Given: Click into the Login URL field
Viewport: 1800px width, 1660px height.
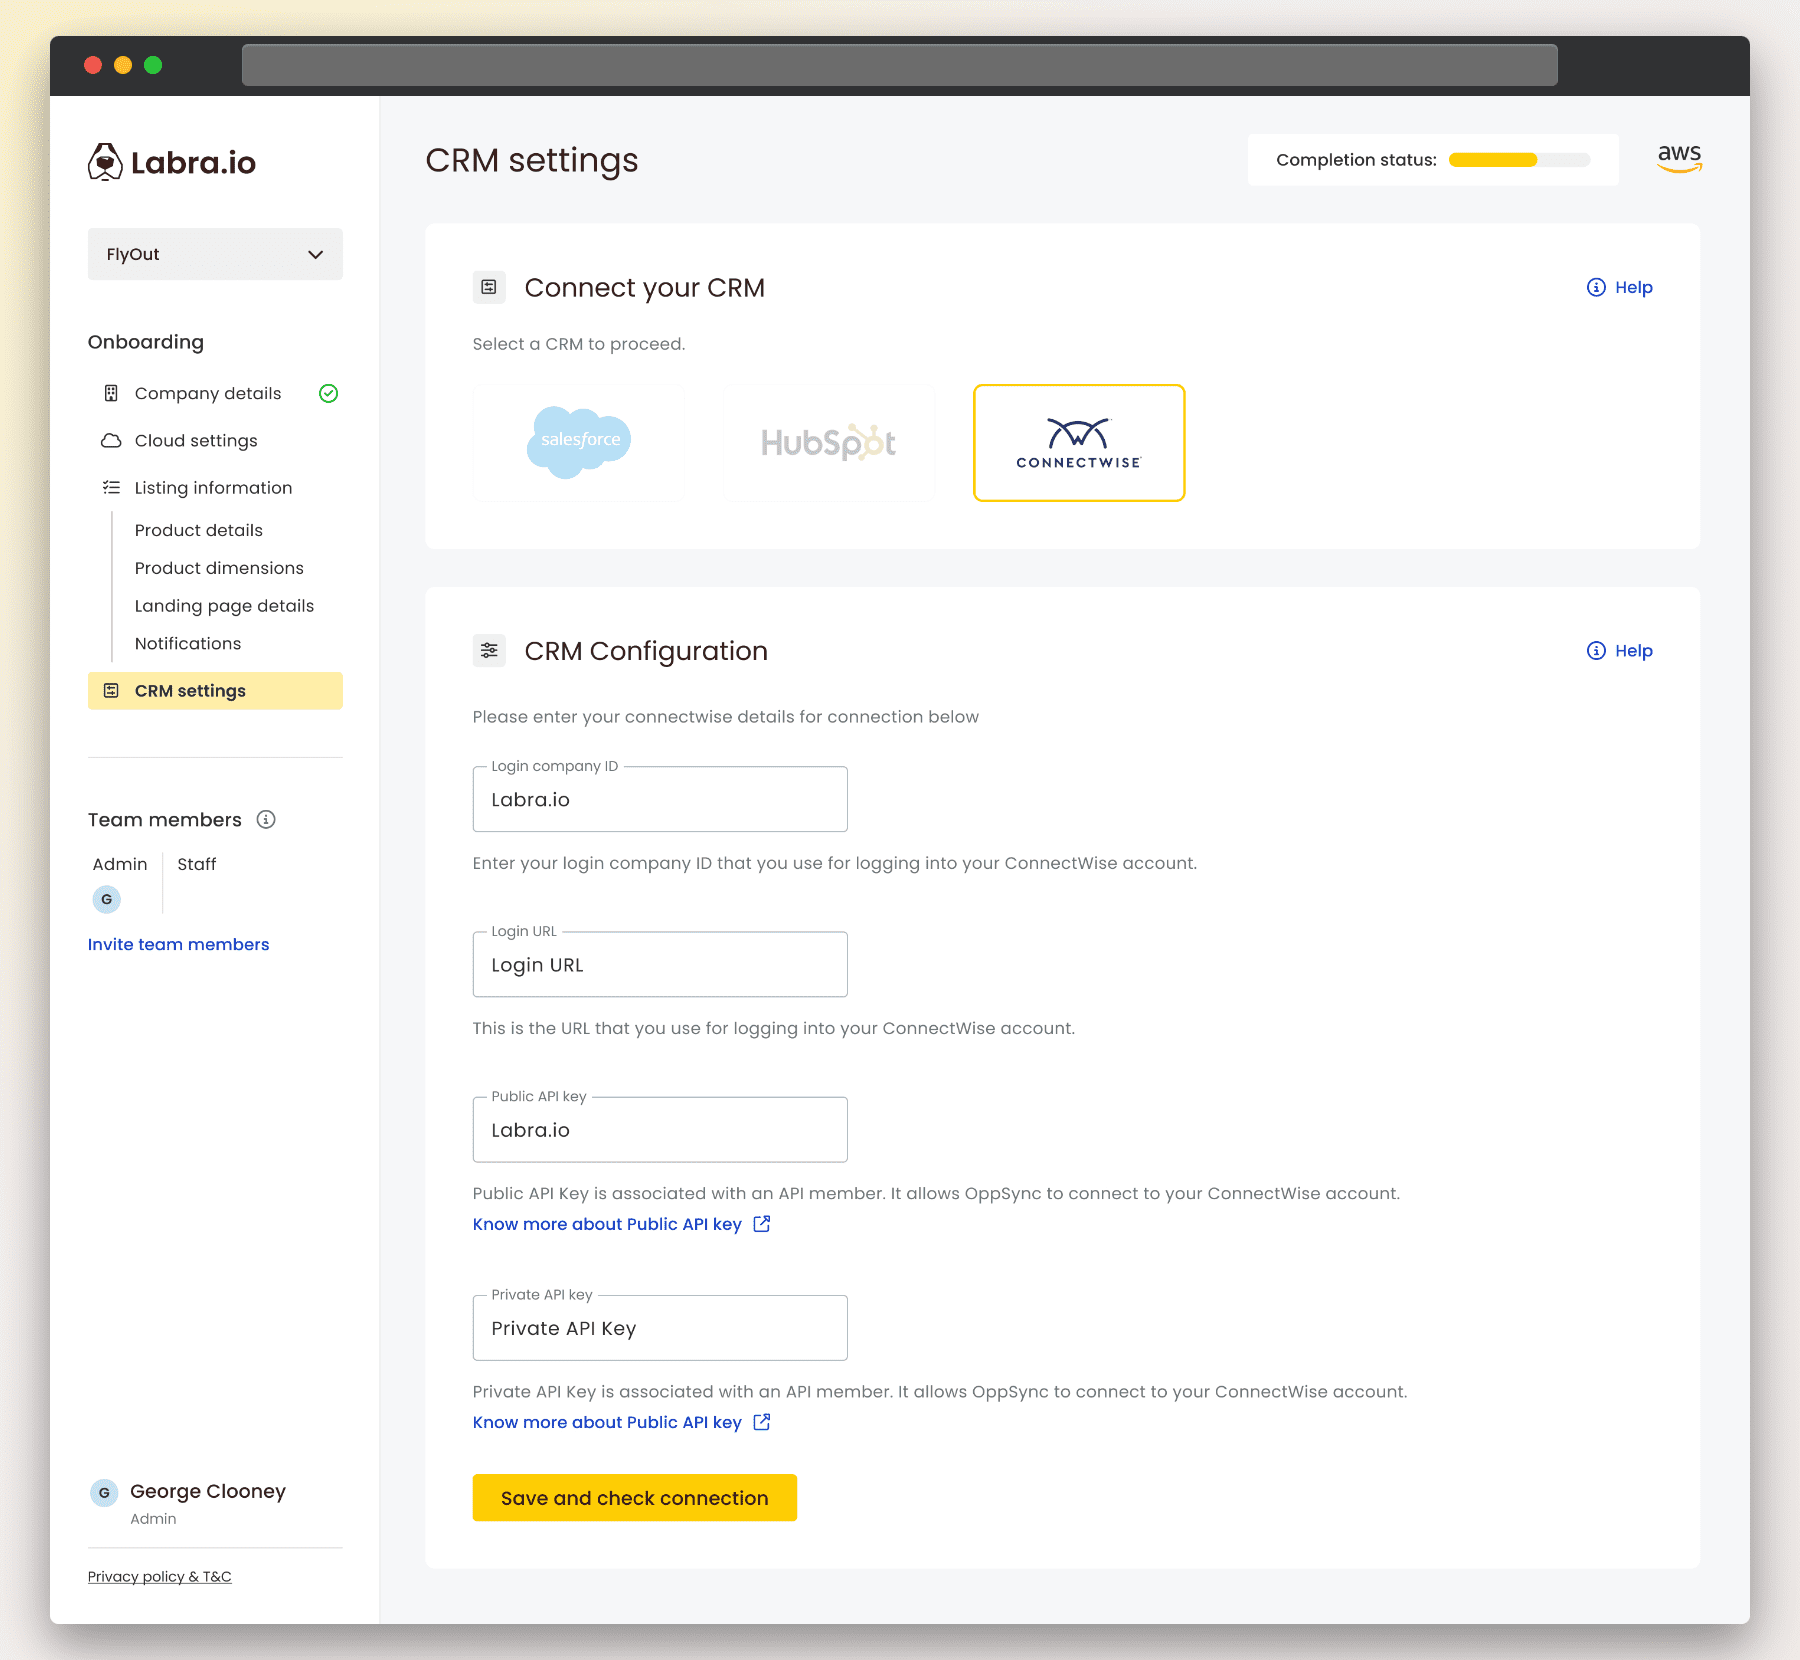Looking at the screenshot, I should pyautogui.click(x=660, y=965).
